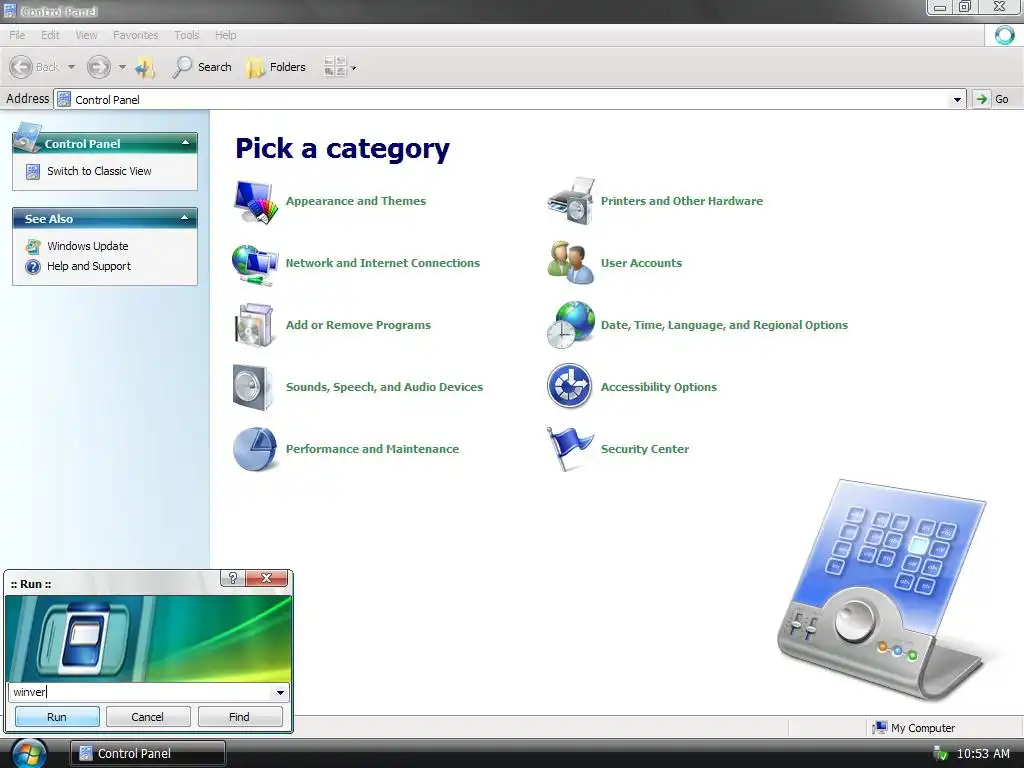This screenshot has width=1024, height=768.
Task: Click Add or Remove Programs link
Action: click(x=359, y=325)
